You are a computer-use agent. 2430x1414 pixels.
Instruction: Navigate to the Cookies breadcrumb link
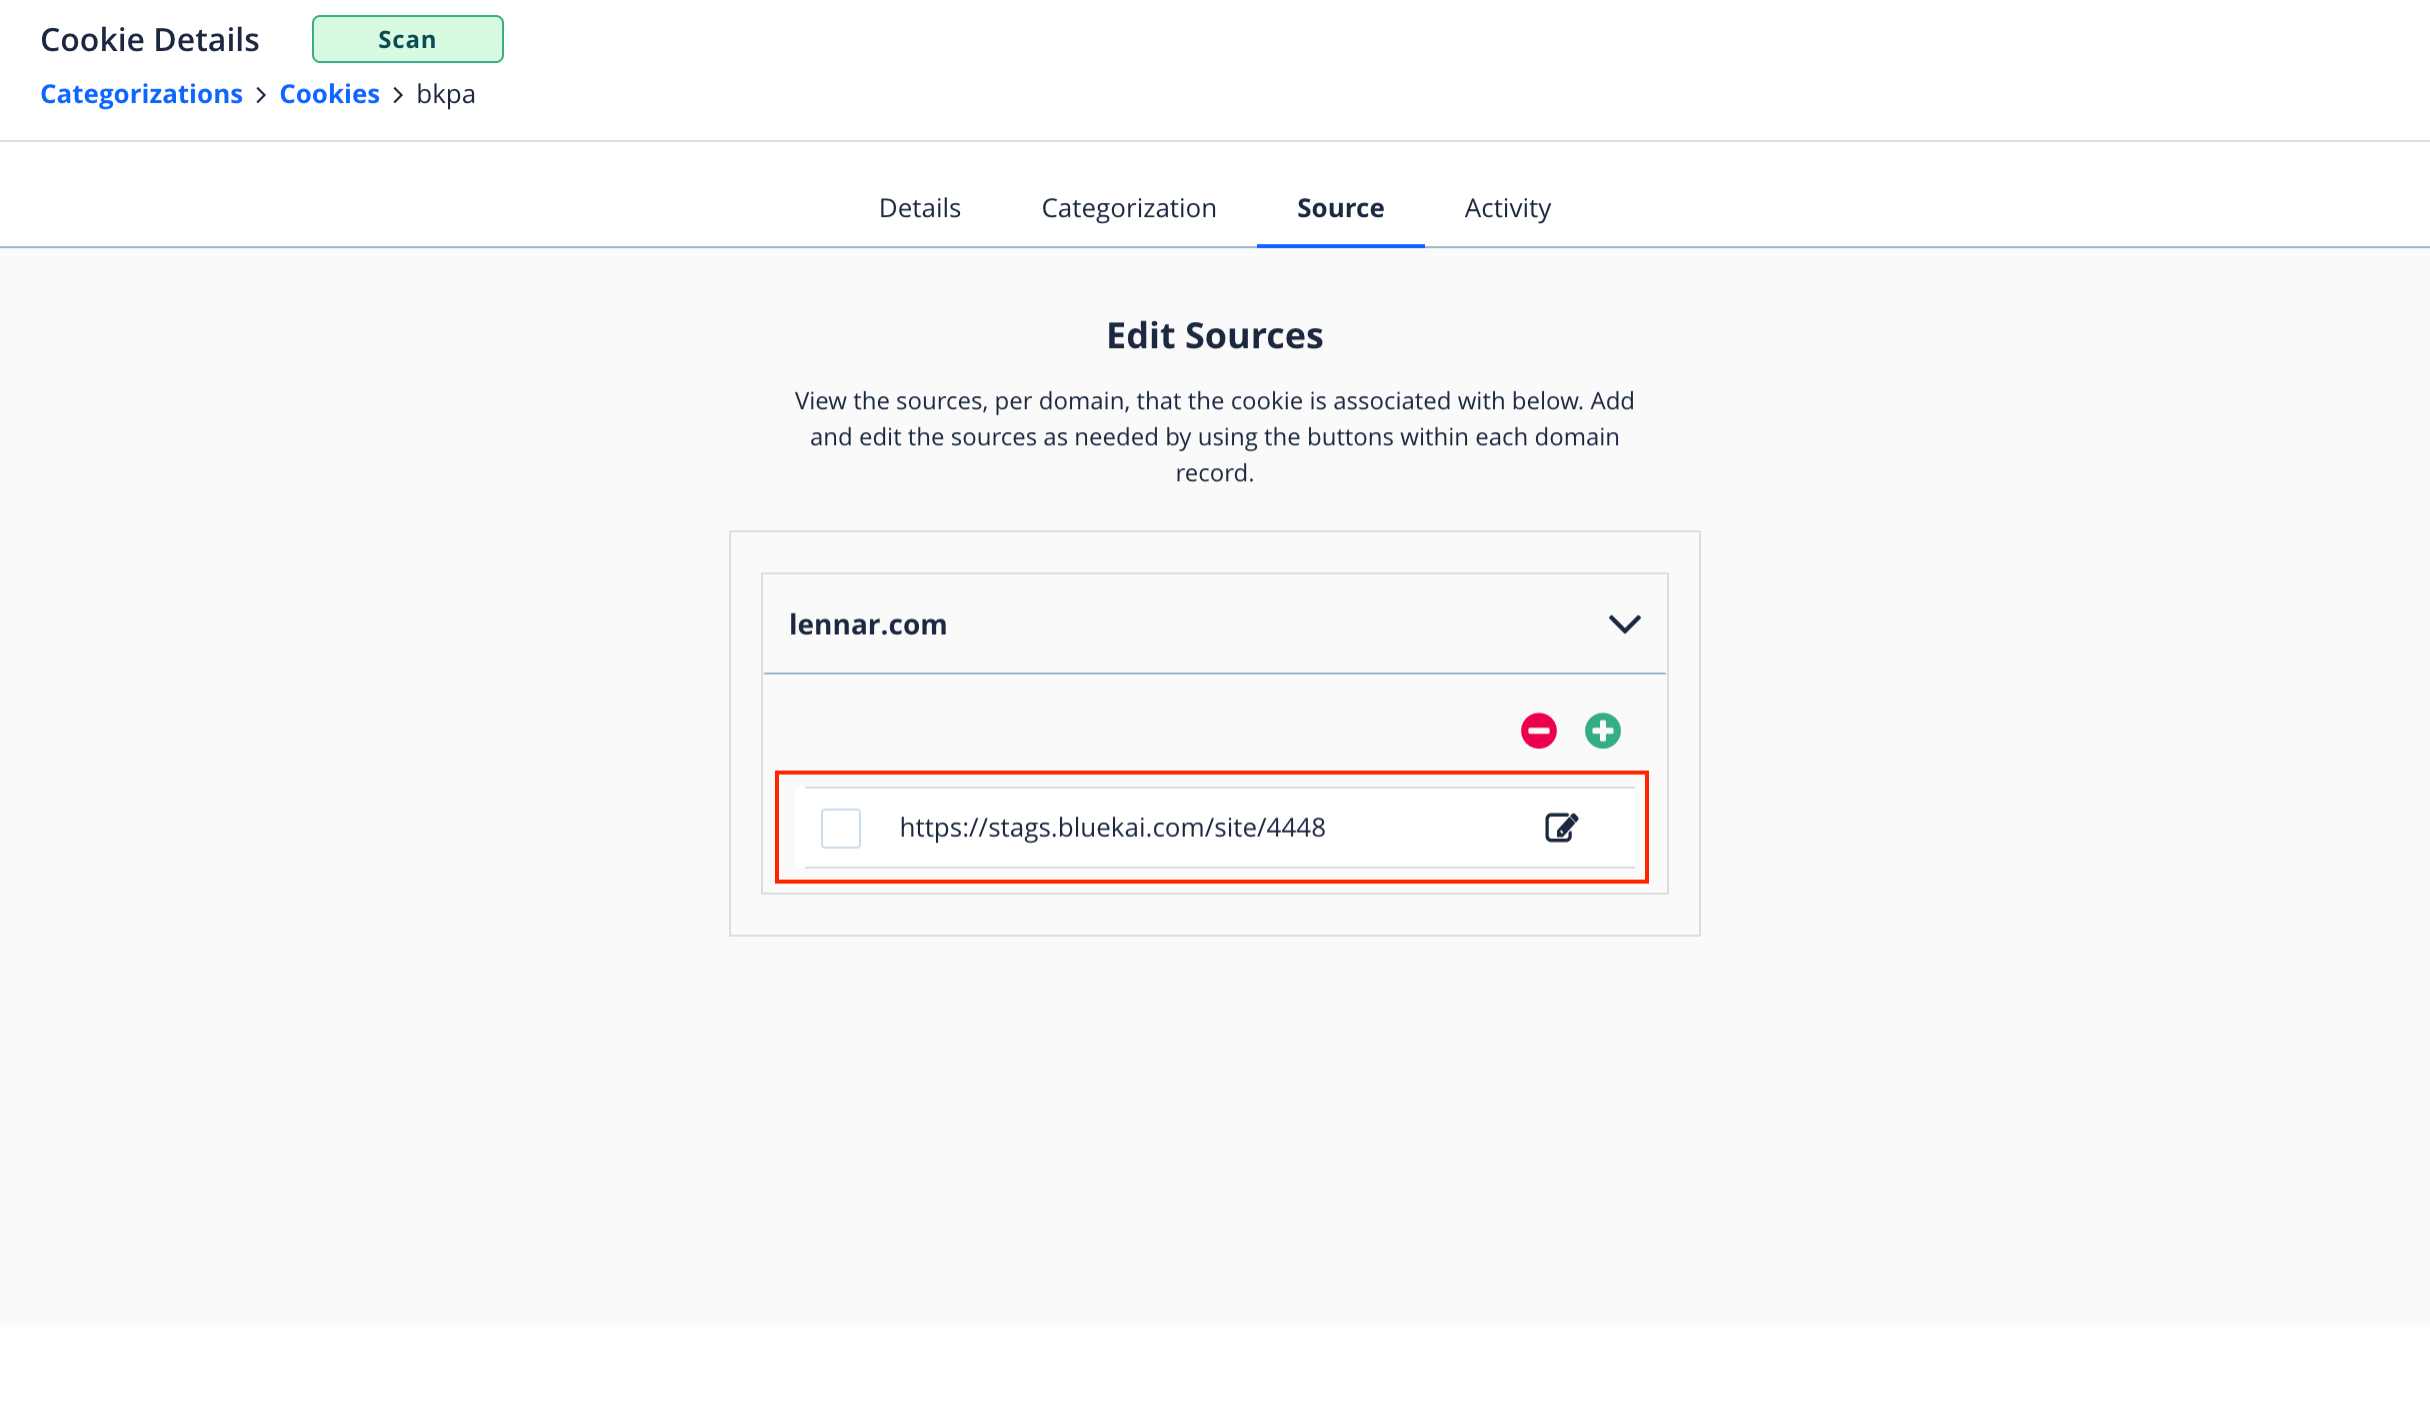click(329, 94)
